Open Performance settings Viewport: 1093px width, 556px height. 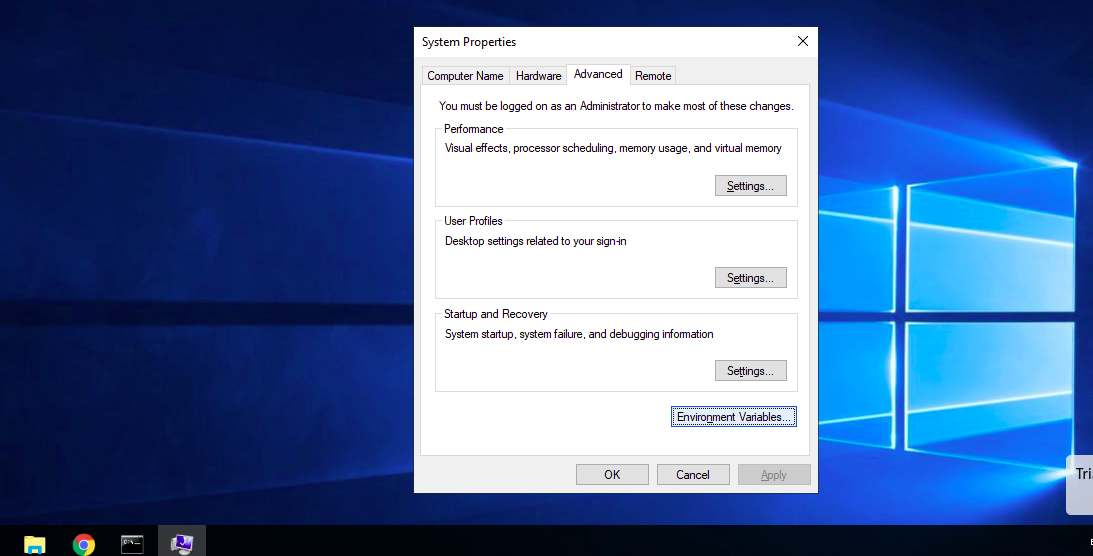[x=750, y=186]
